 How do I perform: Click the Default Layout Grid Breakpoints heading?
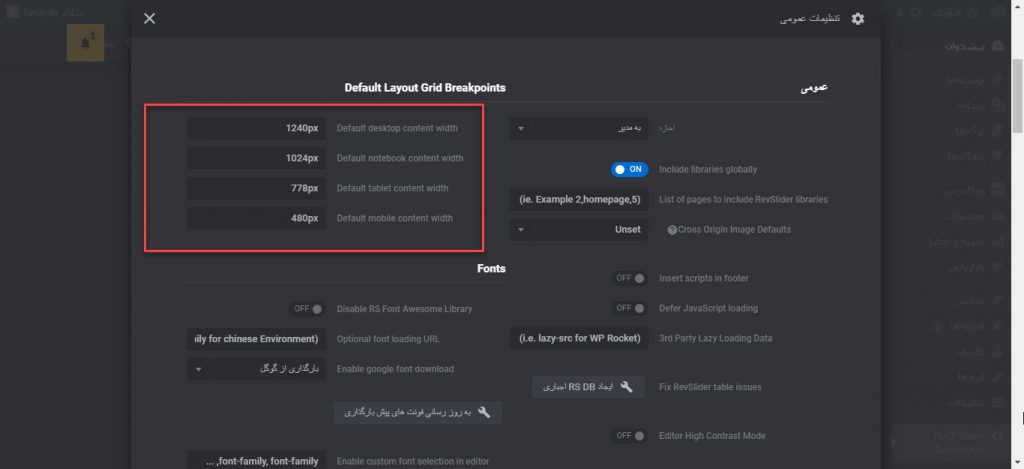(x=425, y=88)
